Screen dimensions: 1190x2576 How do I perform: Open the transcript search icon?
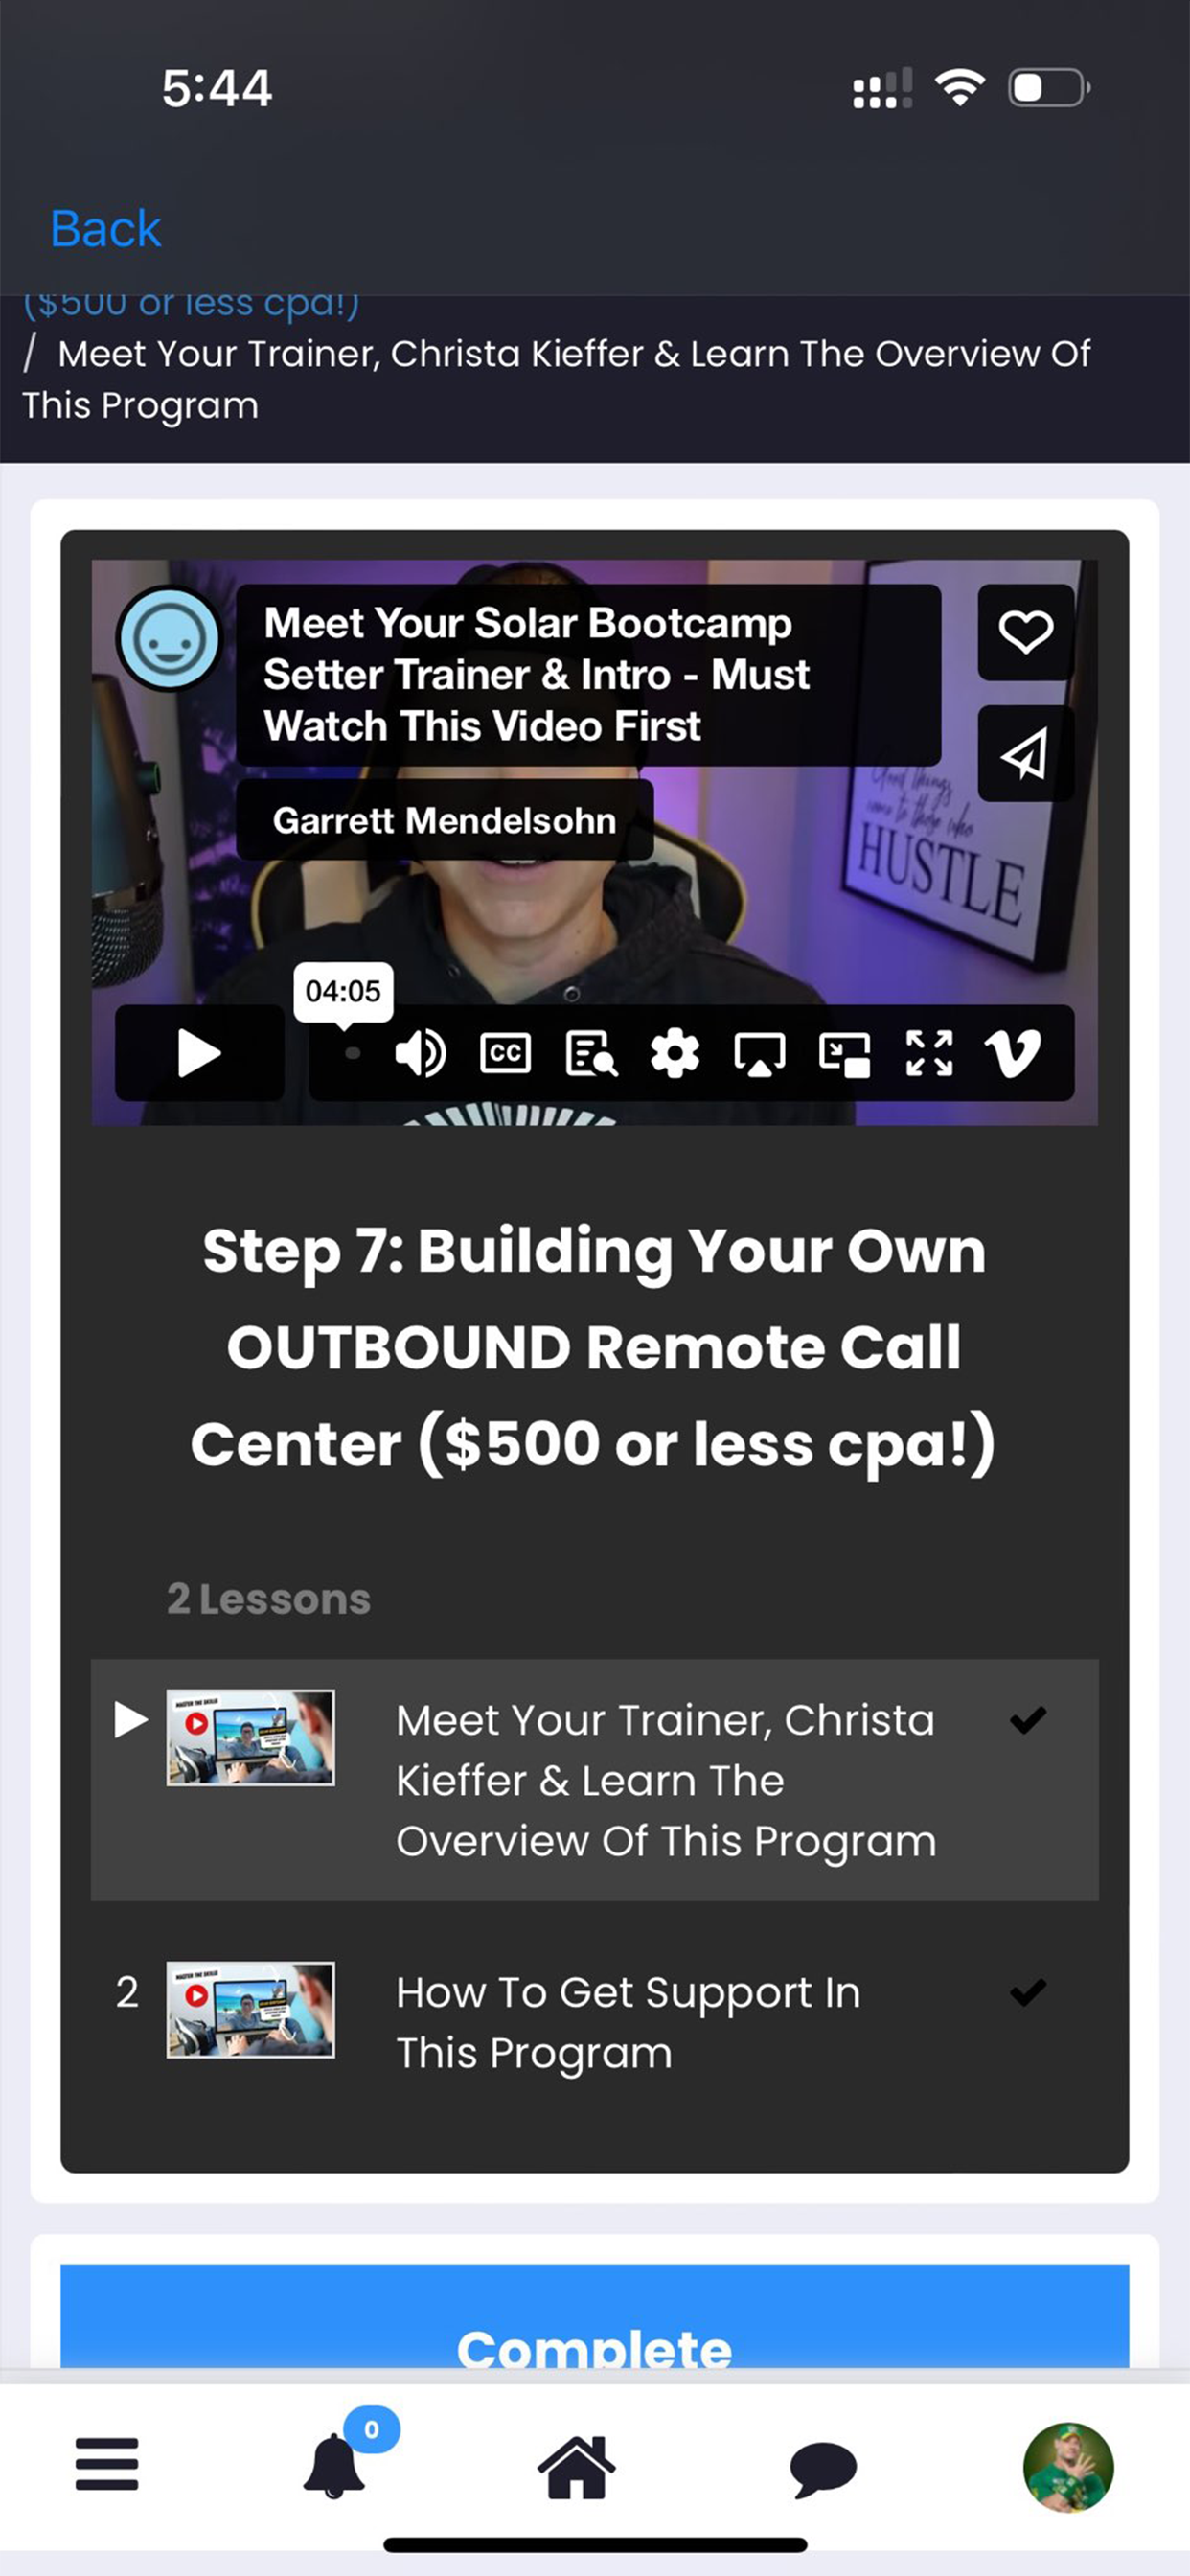pyautogui.click(x=591, y=1053)
